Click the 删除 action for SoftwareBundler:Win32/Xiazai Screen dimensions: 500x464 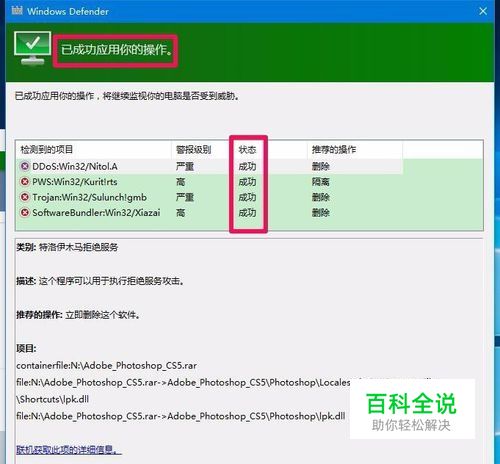(321, 212)
